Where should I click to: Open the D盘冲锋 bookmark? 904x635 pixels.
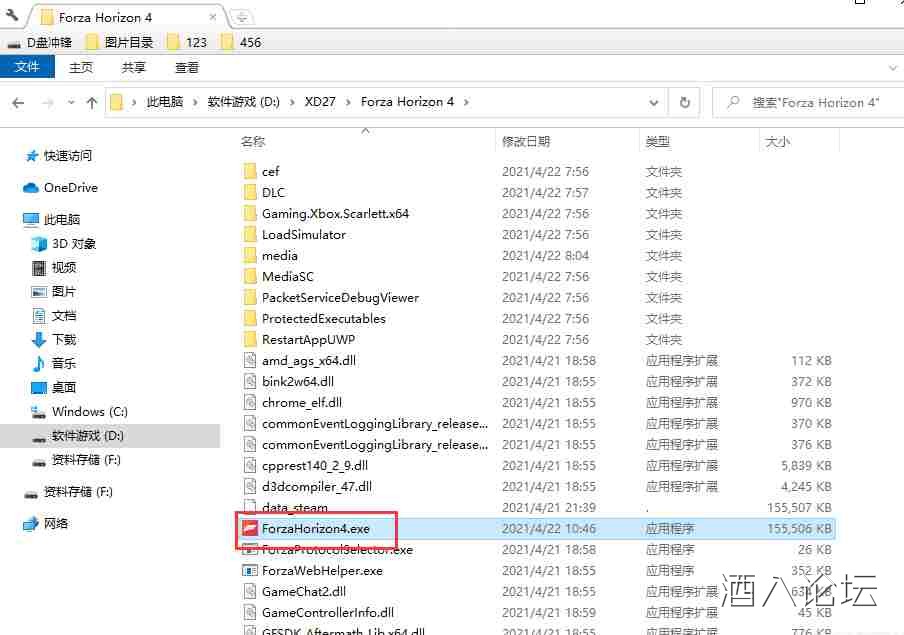click(x=40, y=42)
